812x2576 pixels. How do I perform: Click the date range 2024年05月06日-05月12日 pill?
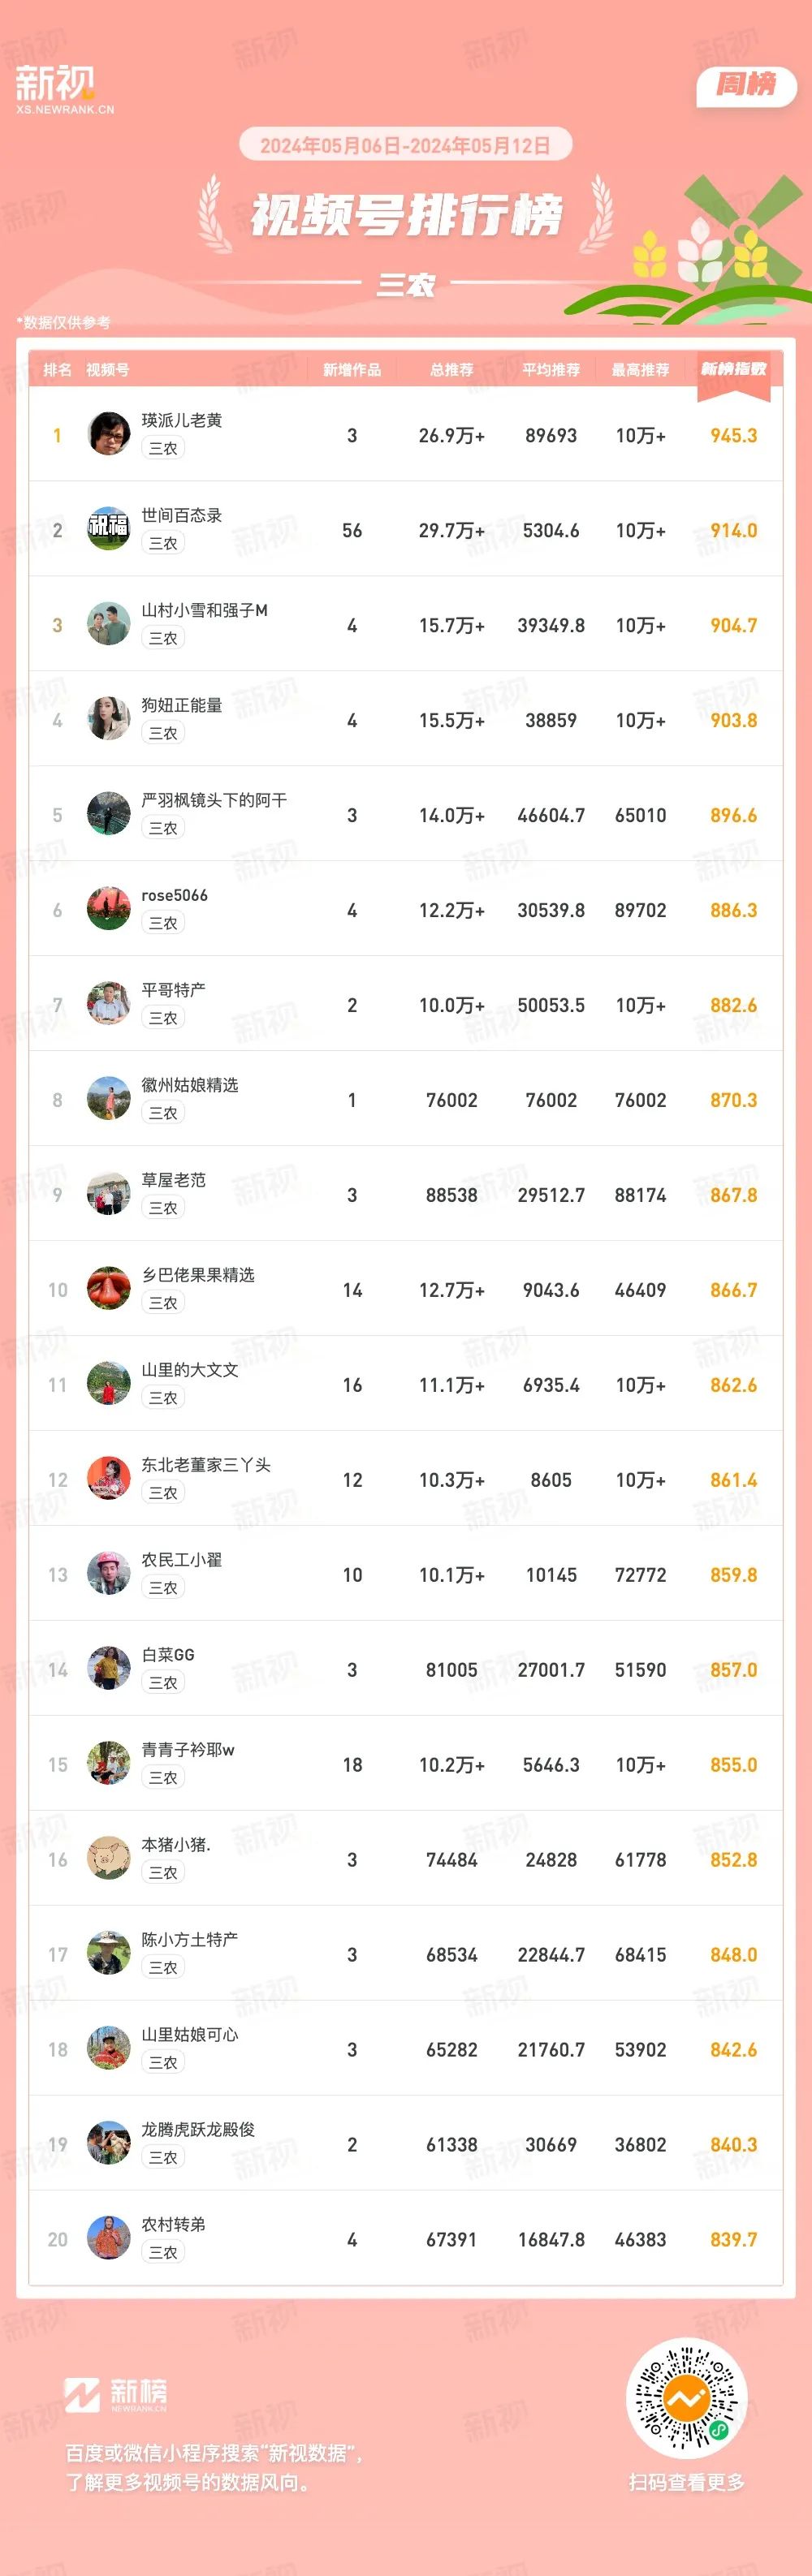[405, 145]
